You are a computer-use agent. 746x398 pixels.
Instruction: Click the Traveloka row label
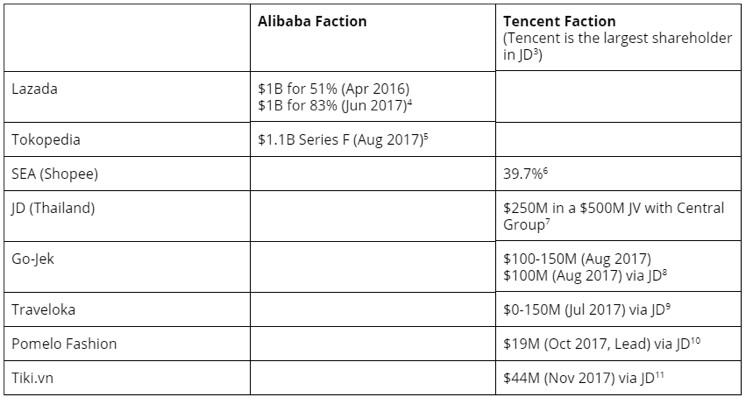click(43, 310)
